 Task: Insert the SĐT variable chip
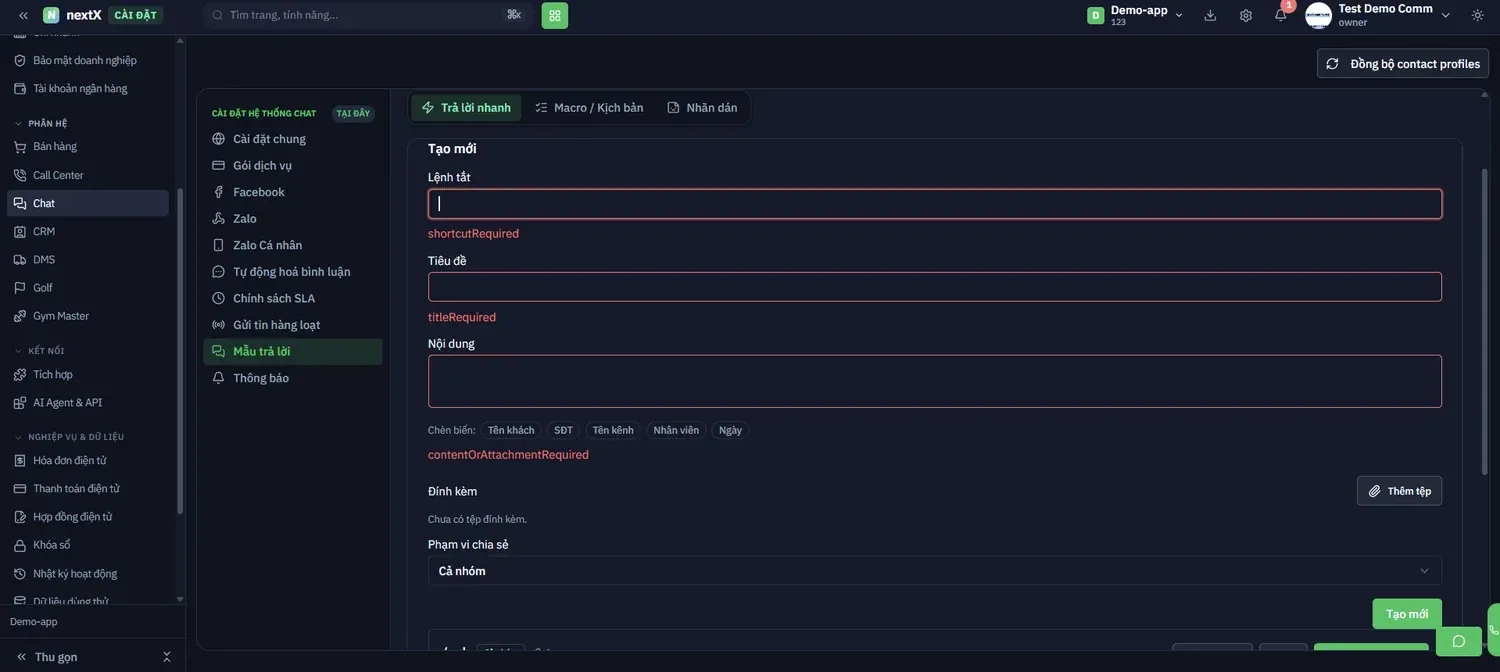[564, 430]
